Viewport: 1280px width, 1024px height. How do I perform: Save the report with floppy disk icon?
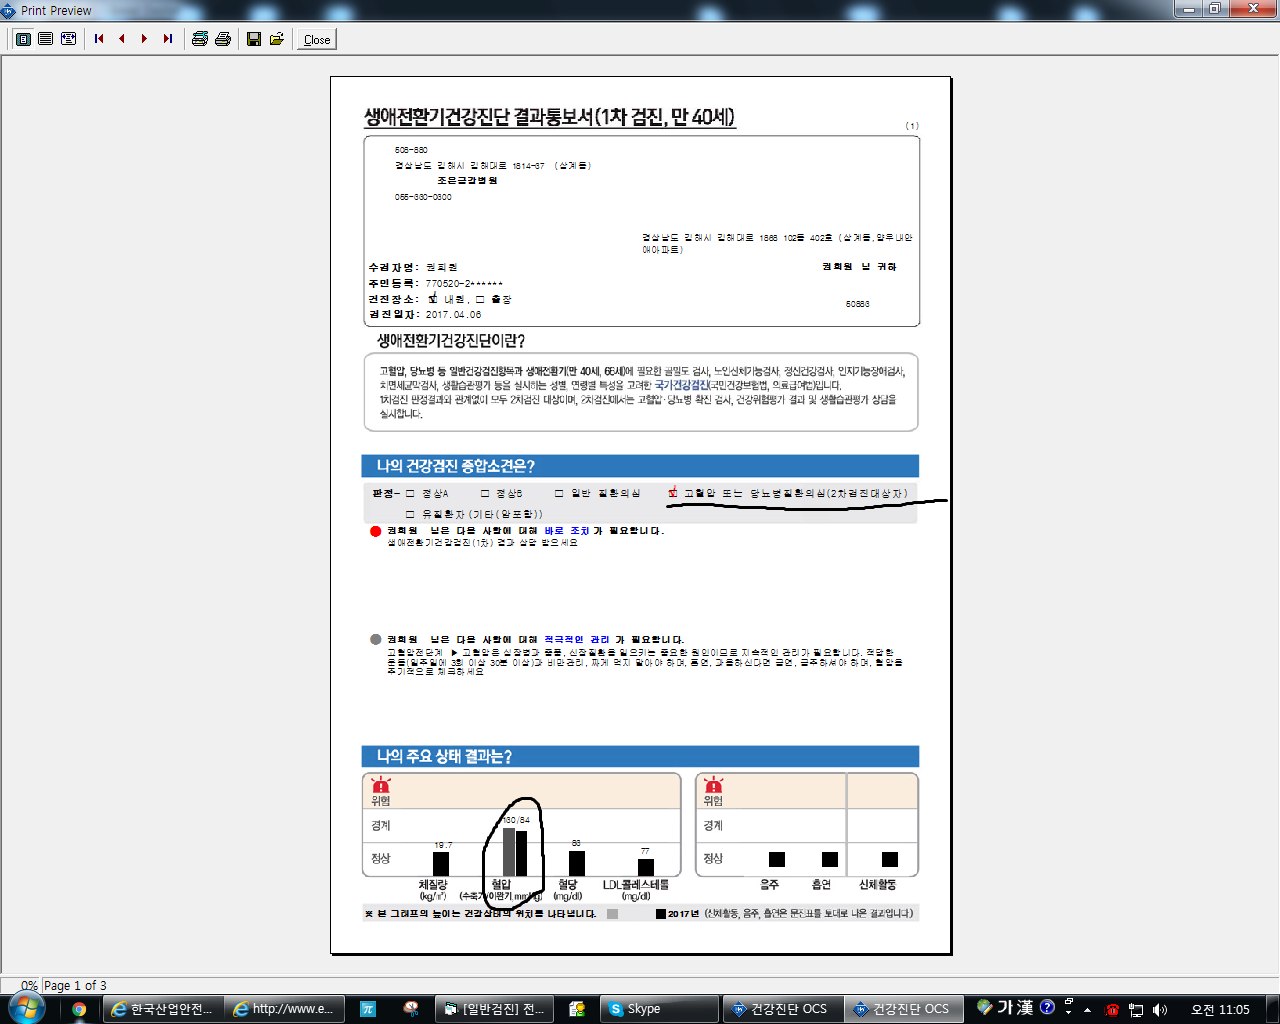tap(254, 39)
